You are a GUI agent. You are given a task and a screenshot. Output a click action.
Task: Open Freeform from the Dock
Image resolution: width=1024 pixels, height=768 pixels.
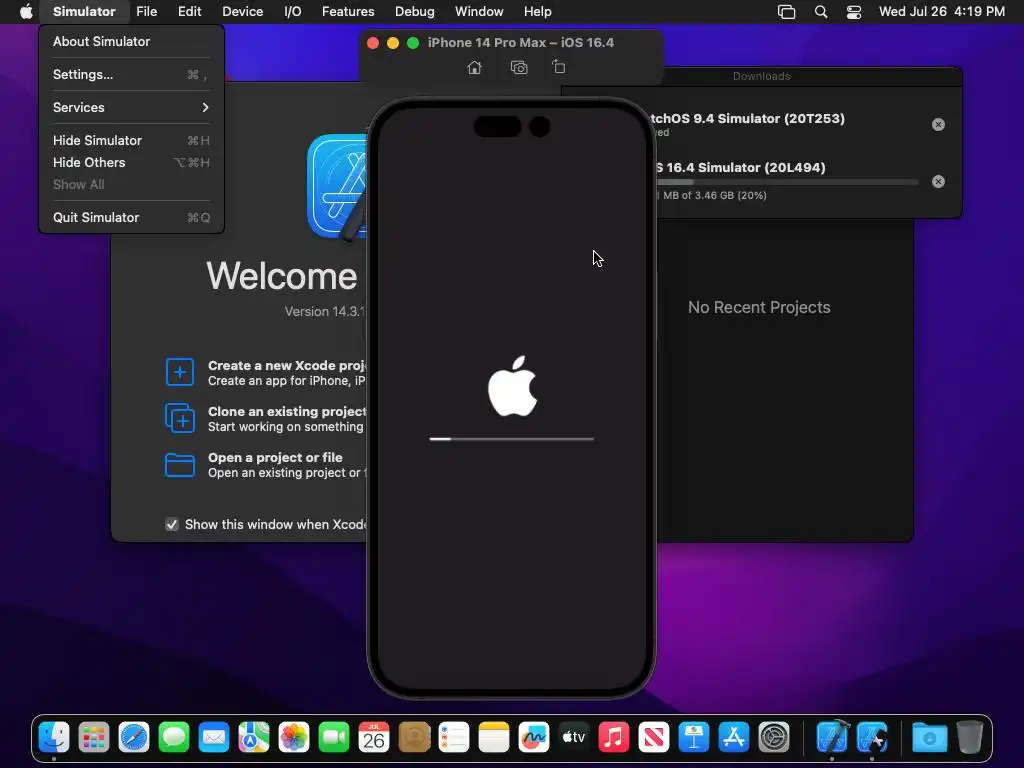click(534, 738)
